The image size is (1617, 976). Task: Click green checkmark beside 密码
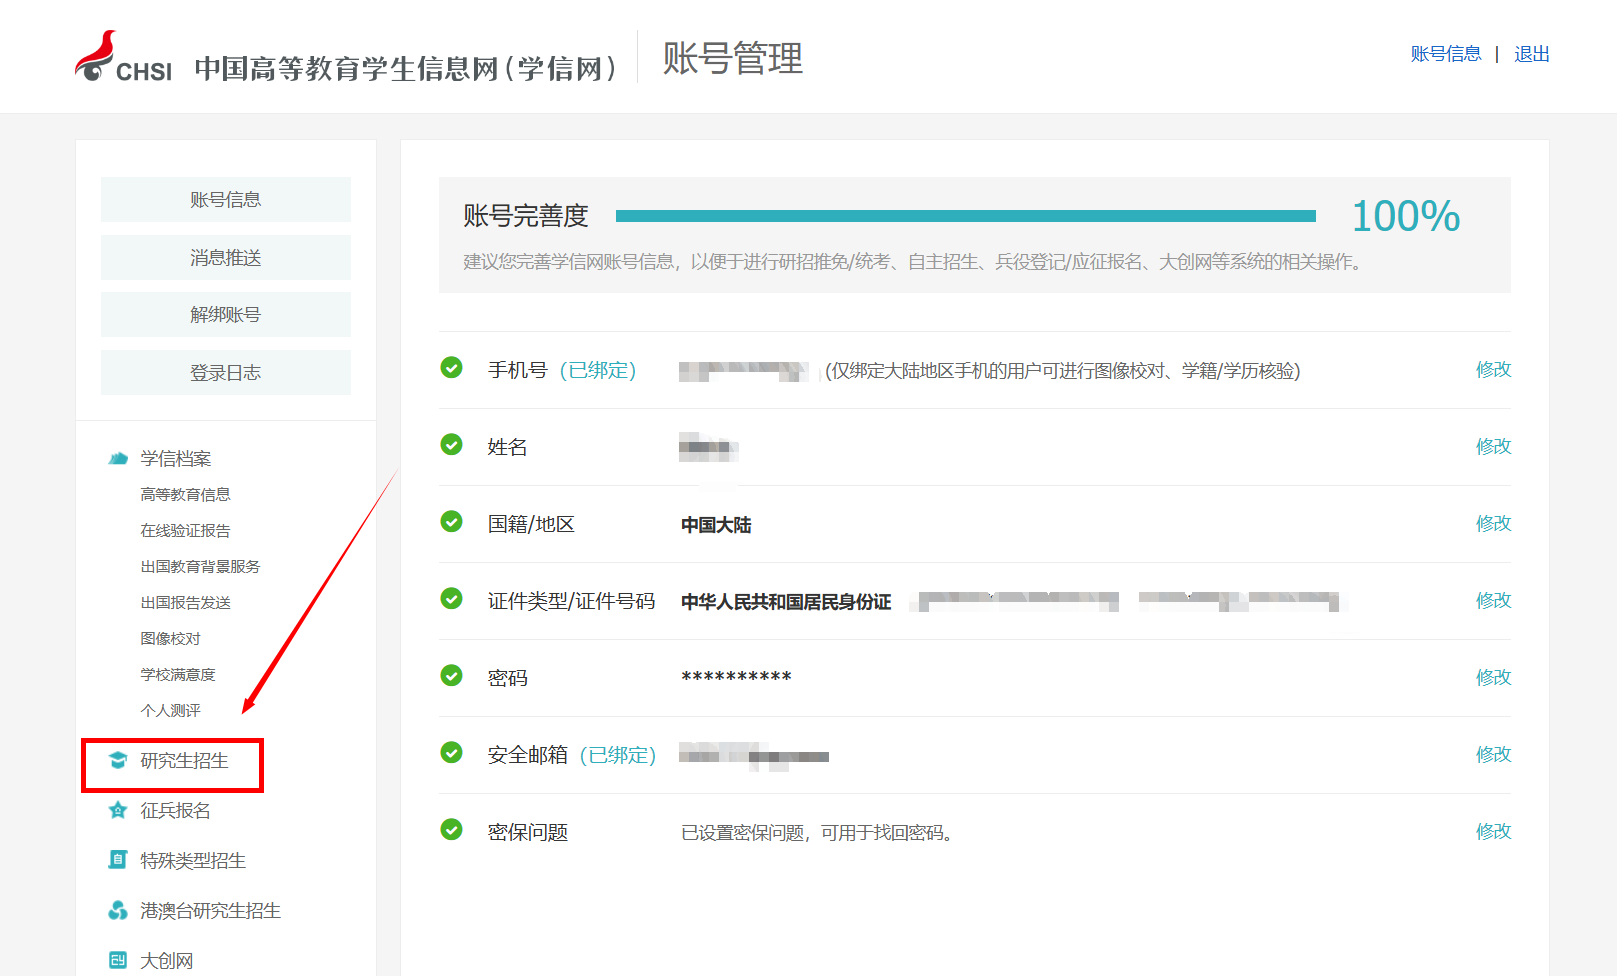click(452, 676)
